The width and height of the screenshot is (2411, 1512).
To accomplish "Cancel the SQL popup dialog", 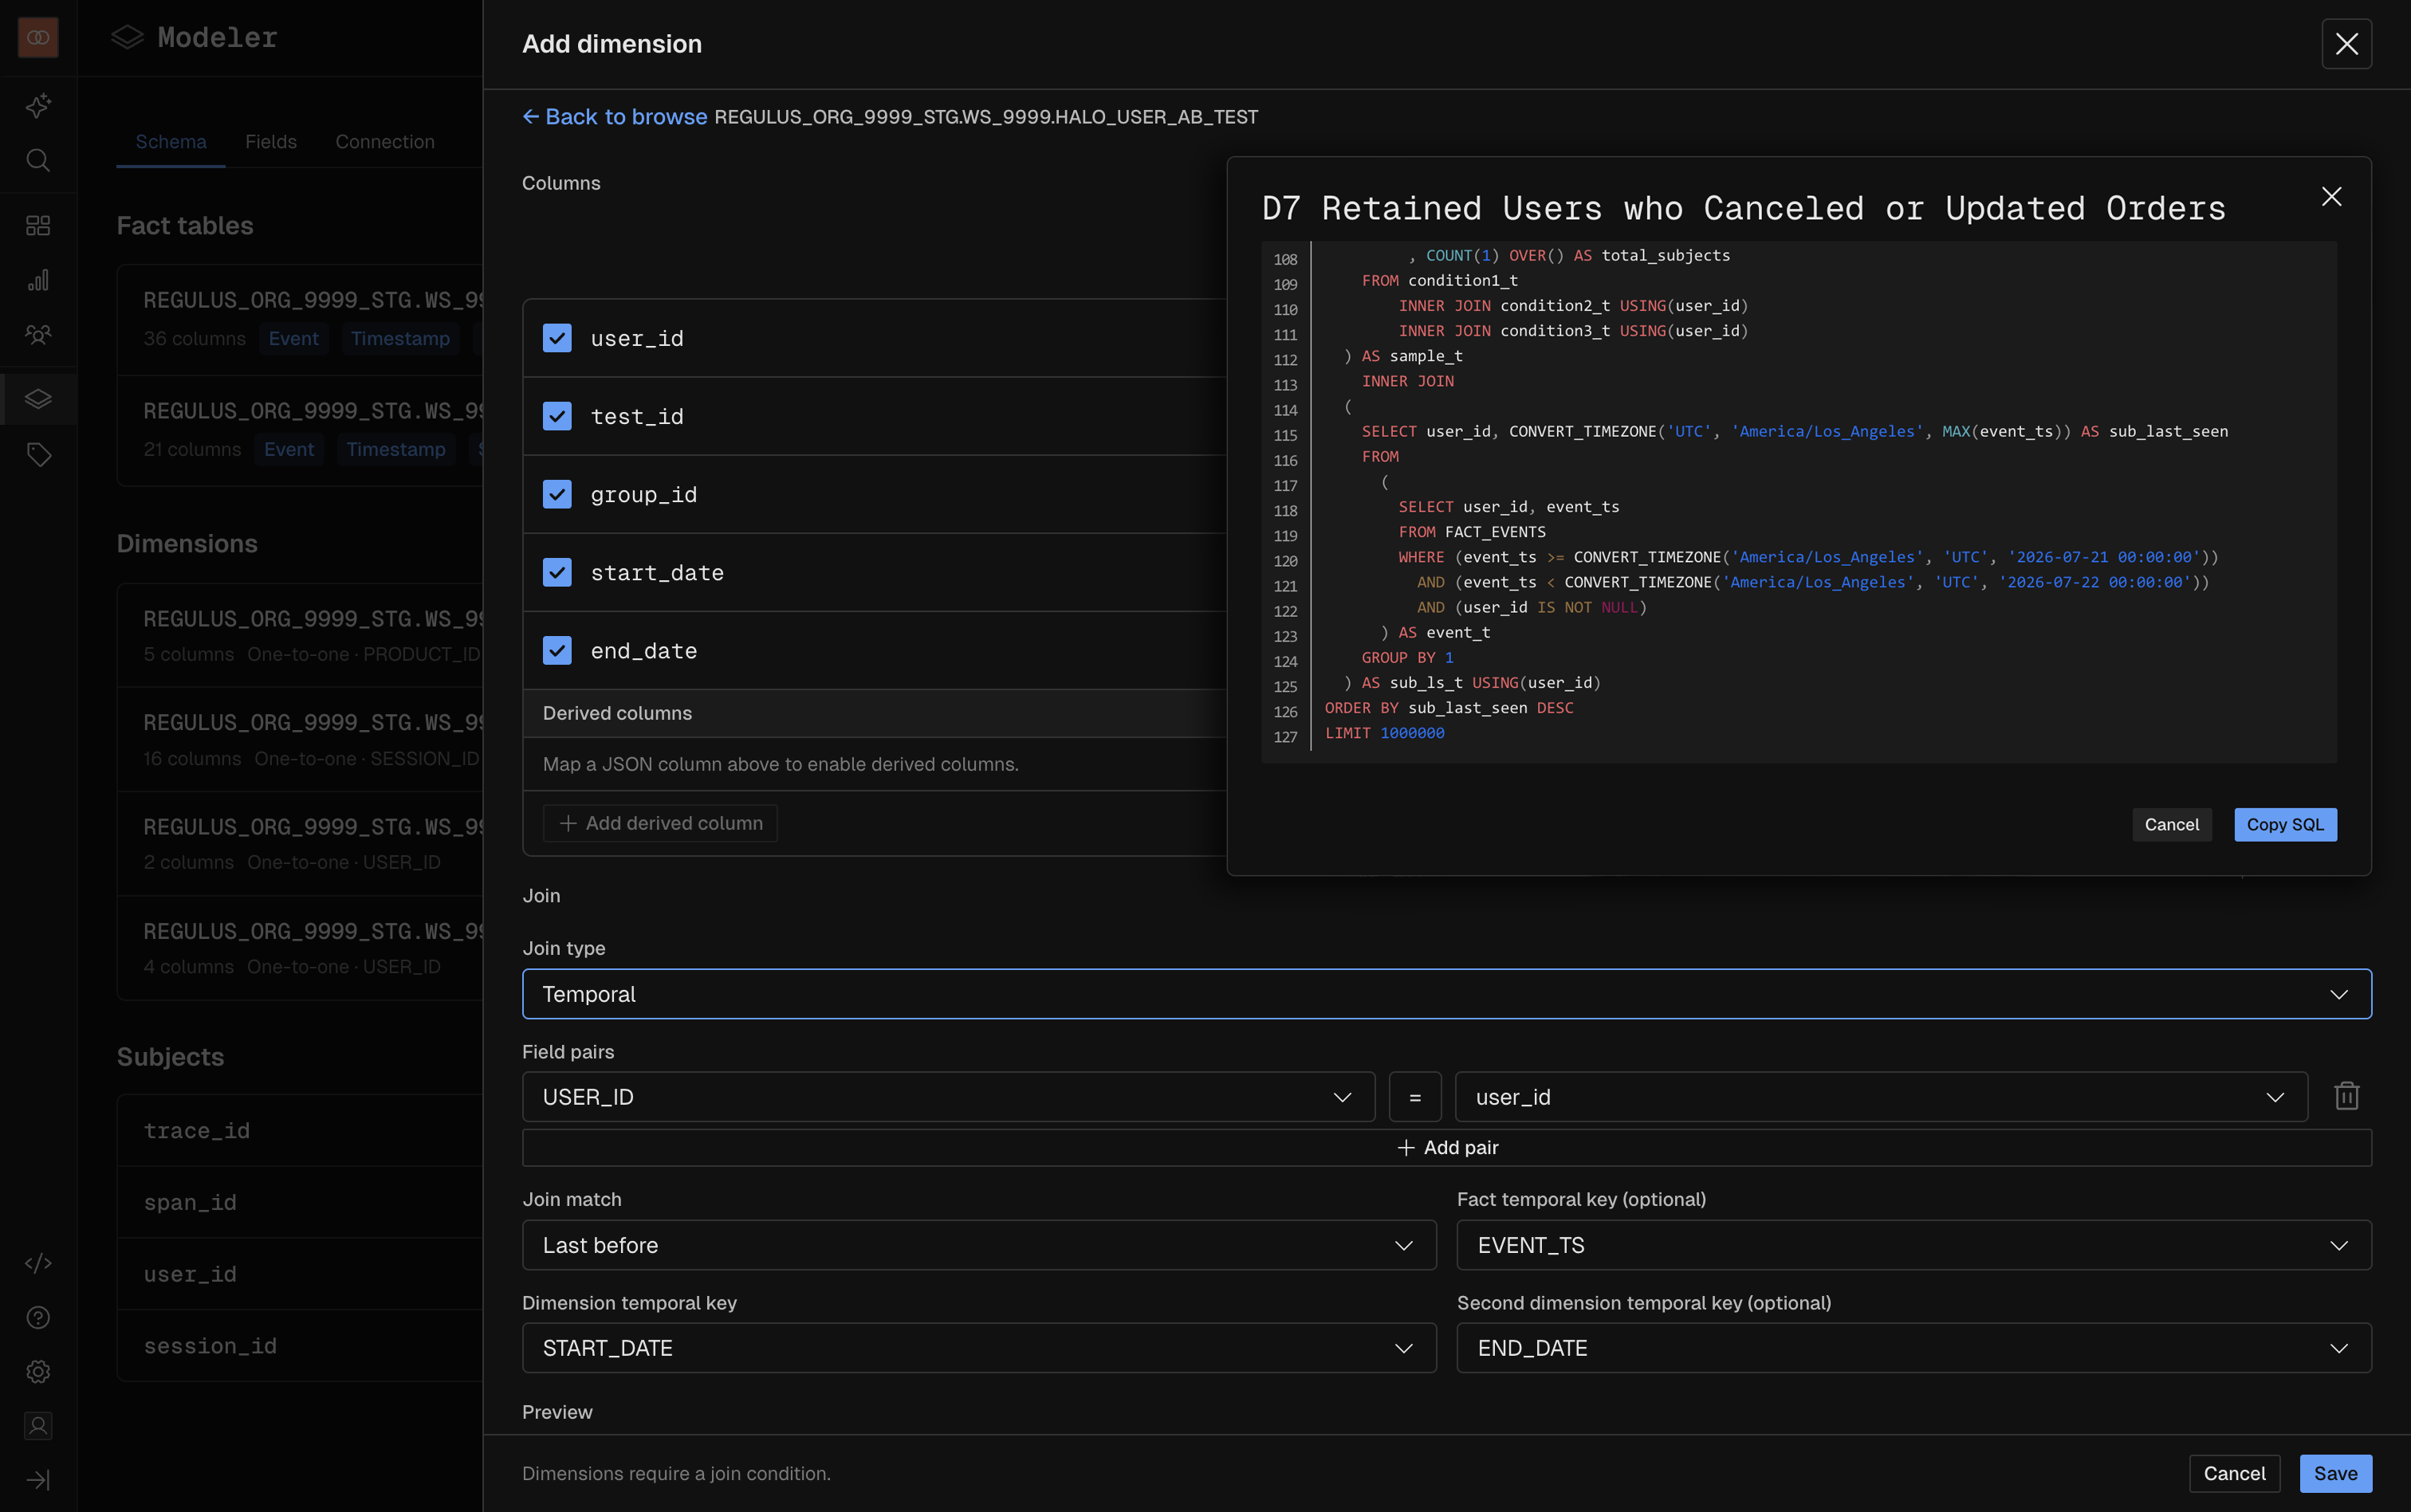I will click(2171, 825).
